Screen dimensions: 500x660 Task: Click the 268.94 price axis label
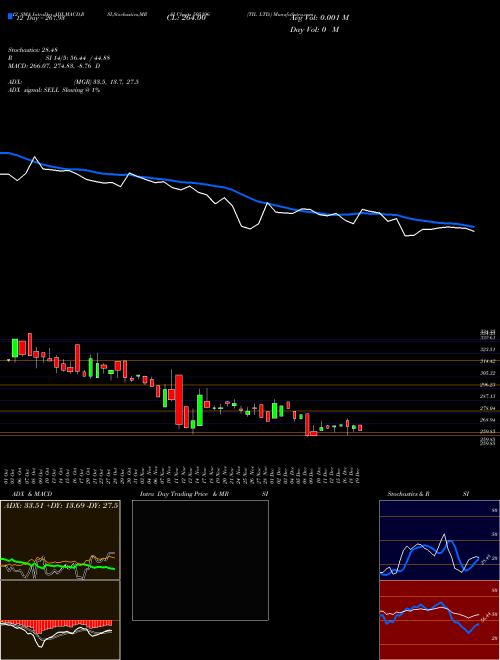coord(488,420)
